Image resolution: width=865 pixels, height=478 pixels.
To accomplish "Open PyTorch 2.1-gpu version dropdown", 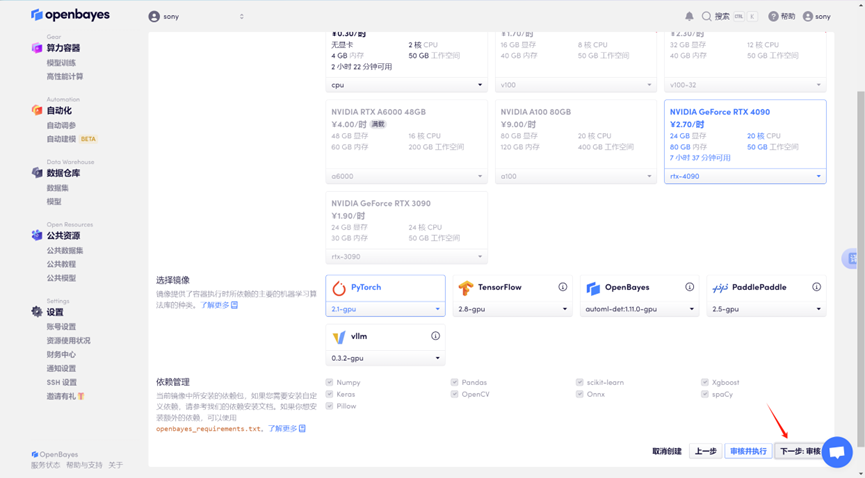I will click(386, 309).
